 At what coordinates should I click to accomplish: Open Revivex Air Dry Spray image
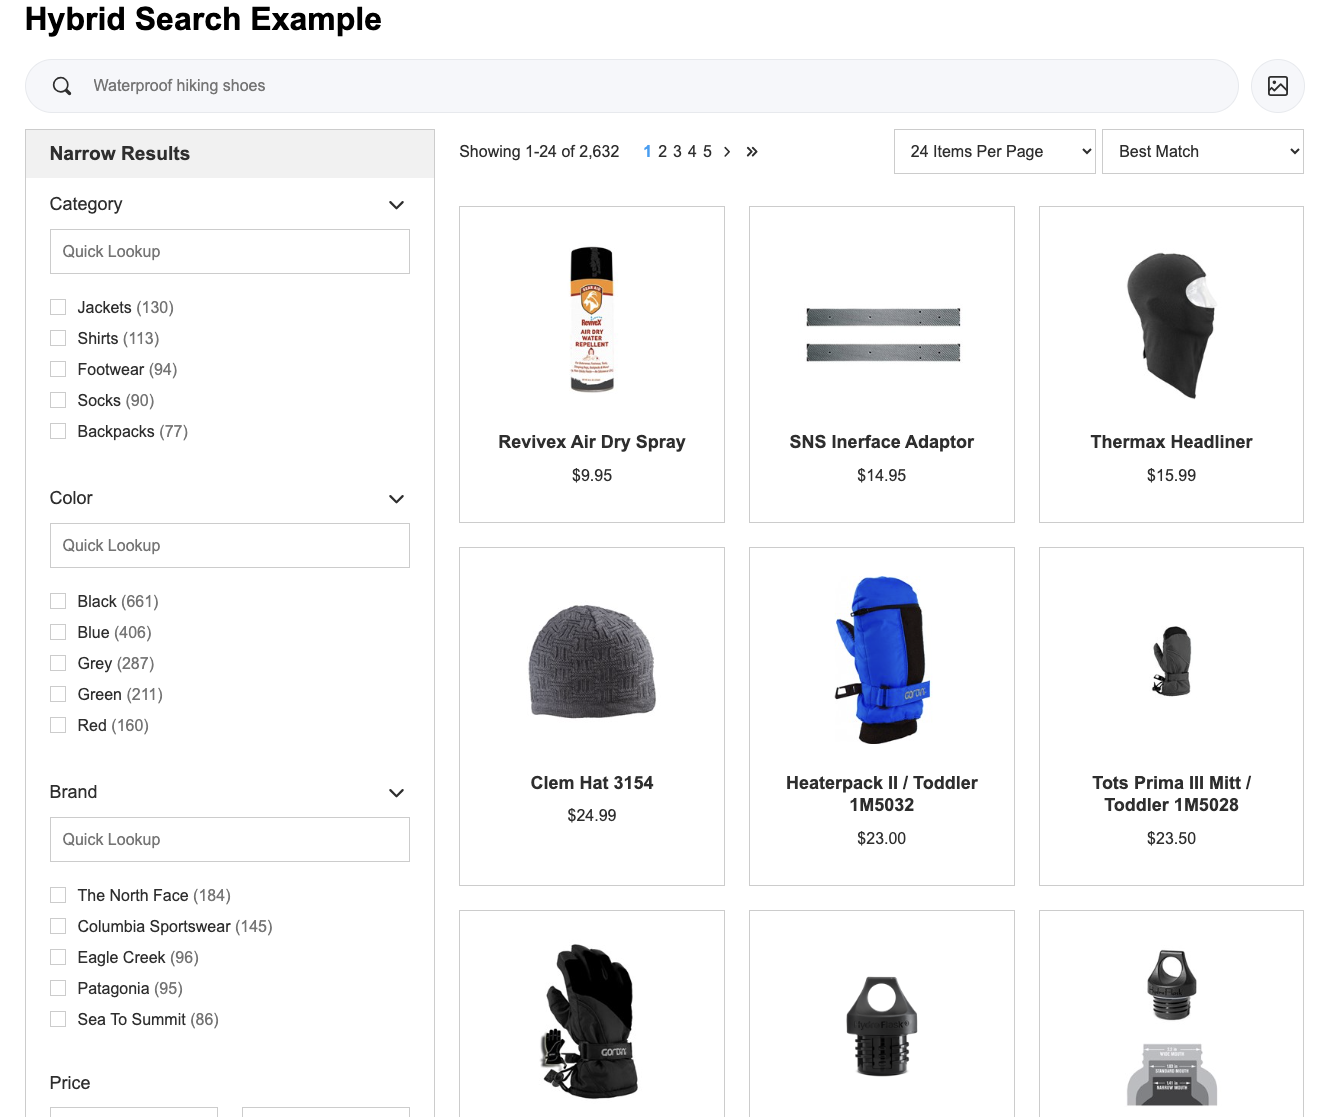pos(592,319)
